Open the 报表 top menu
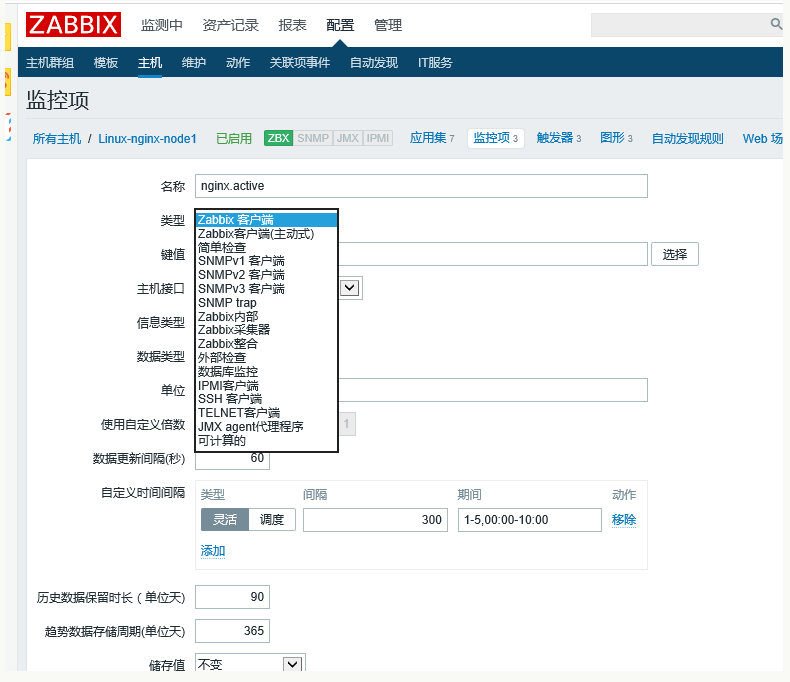This screenshot has width=790, height=682. pyautogui.click(x=292, y=25)
